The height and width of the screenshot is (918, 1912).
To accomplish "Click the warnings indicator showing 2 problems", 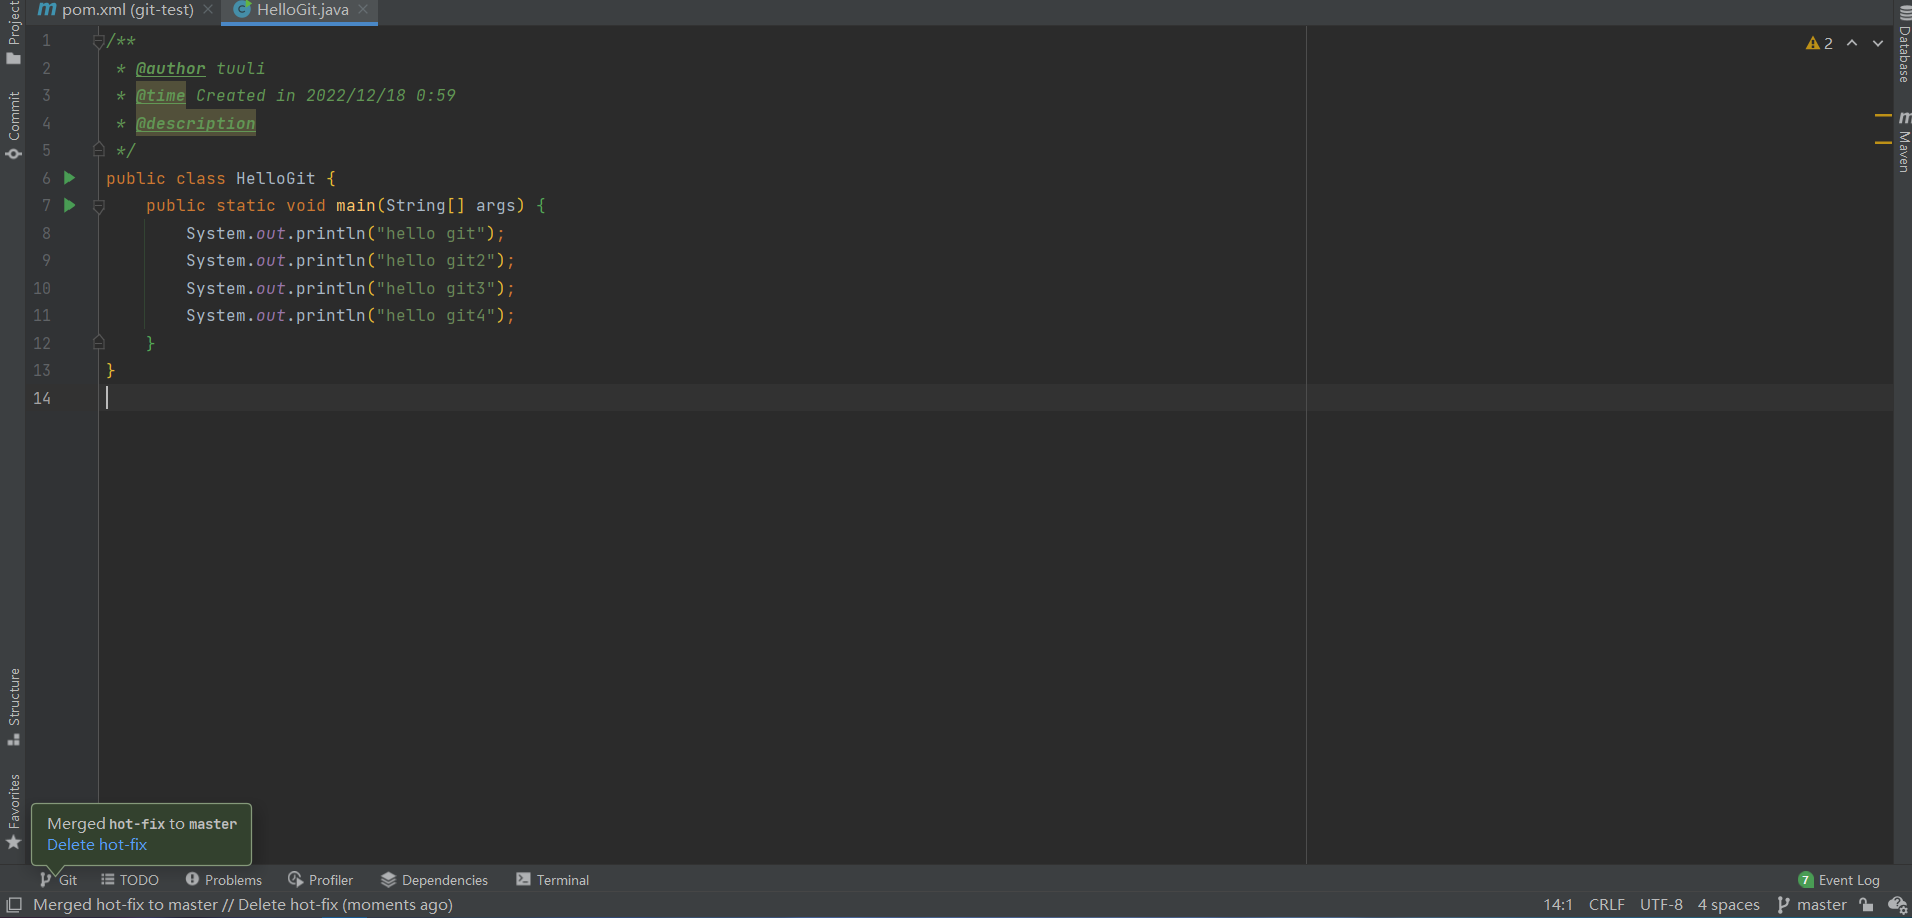I will 1819,43.
